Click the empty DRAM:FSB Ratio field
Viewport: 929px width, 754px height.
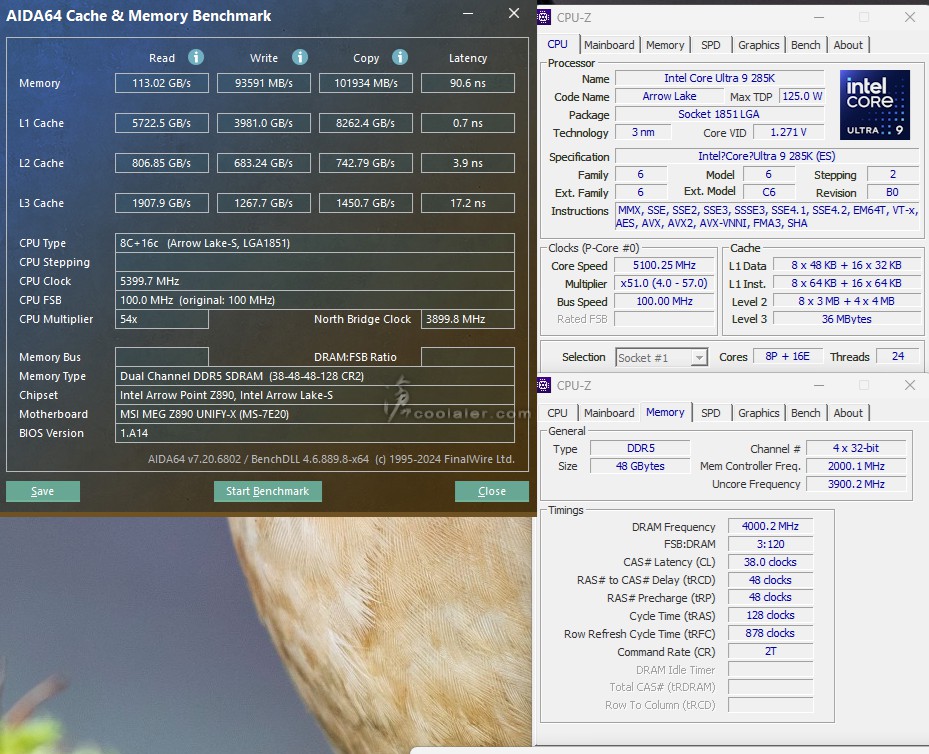[x=467, y=357]
